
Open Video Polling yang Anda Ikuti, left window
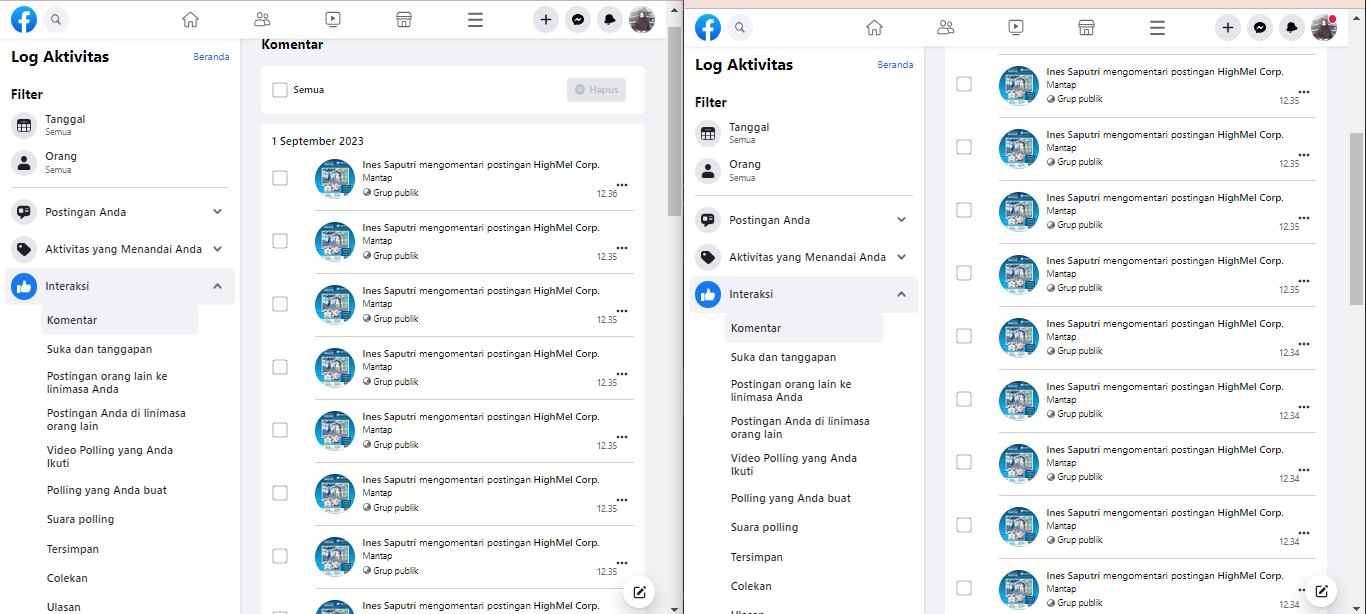pyautogui.click(x=110, y=457)
